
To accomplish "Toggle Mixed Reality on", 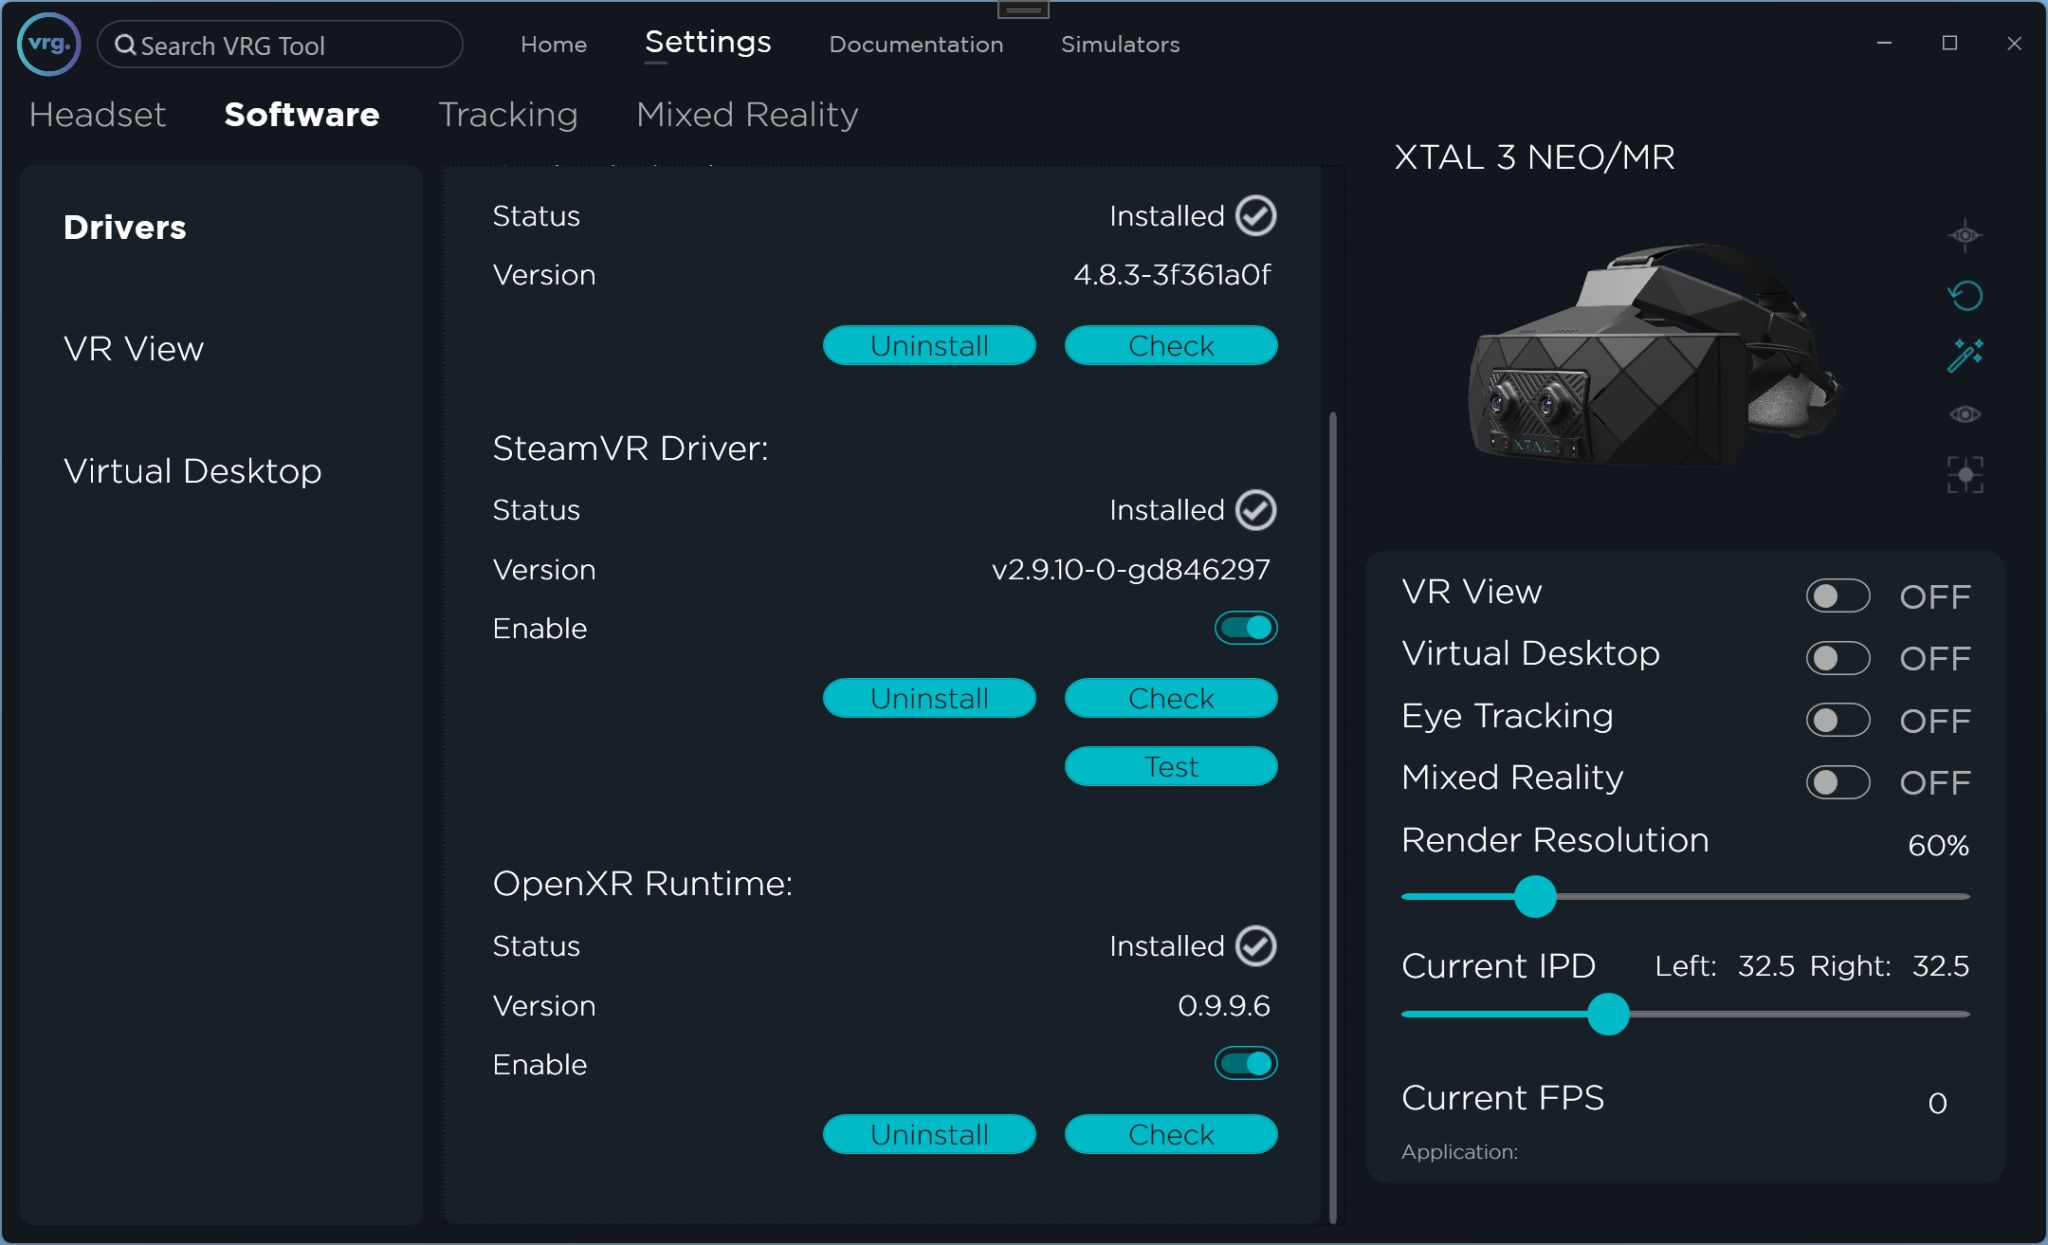I will [x=1840, y=783].
